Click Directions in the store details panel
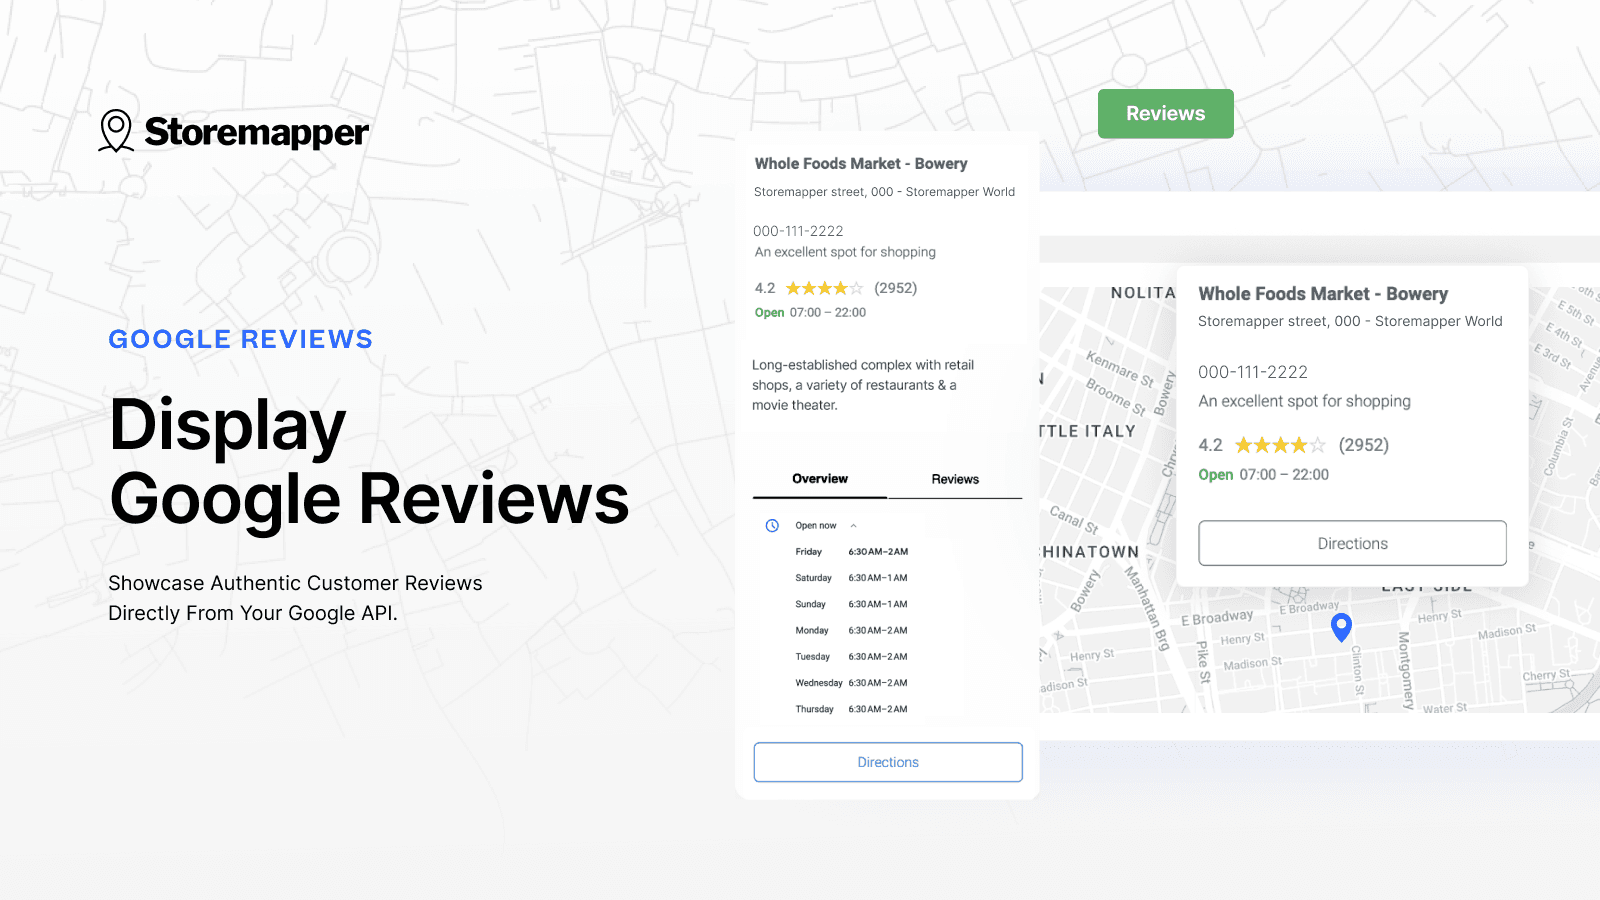1600x900 pixels. coord(887,761)
